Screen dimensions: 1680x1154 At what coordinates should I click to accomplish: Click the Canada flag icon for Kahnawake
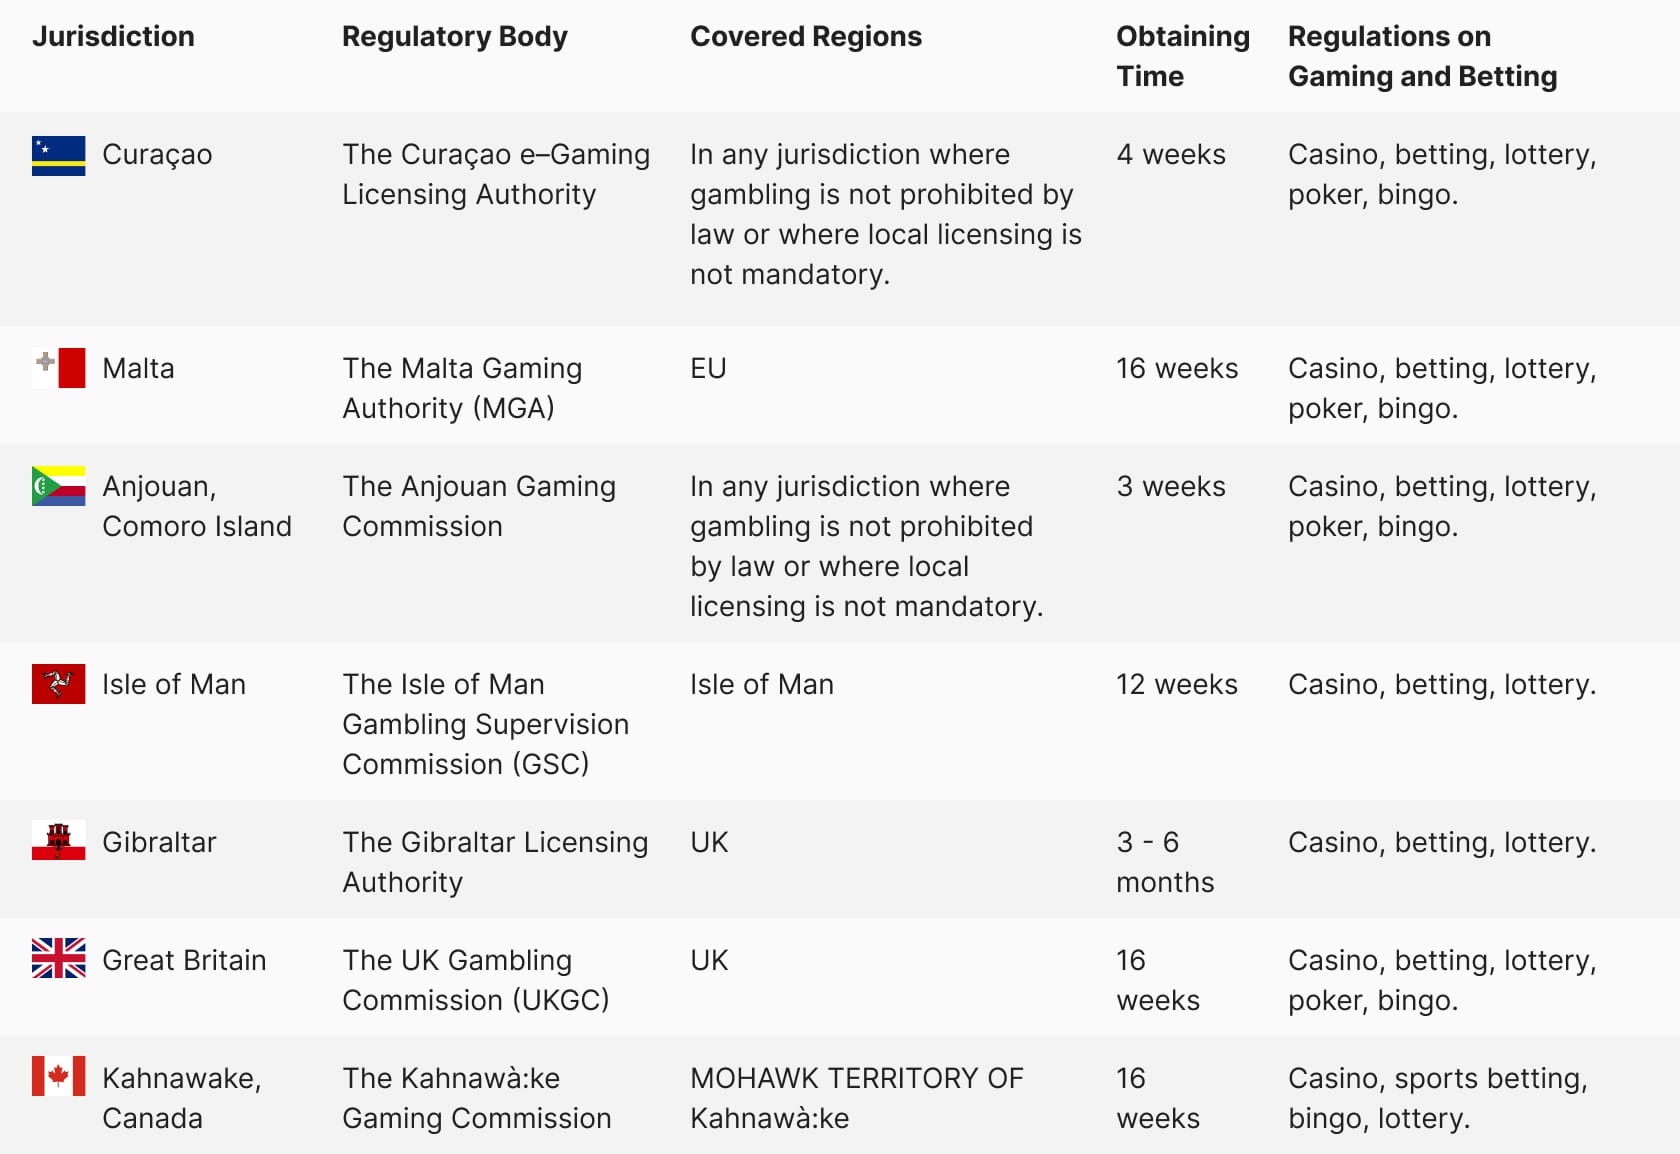click(58, 1076)
